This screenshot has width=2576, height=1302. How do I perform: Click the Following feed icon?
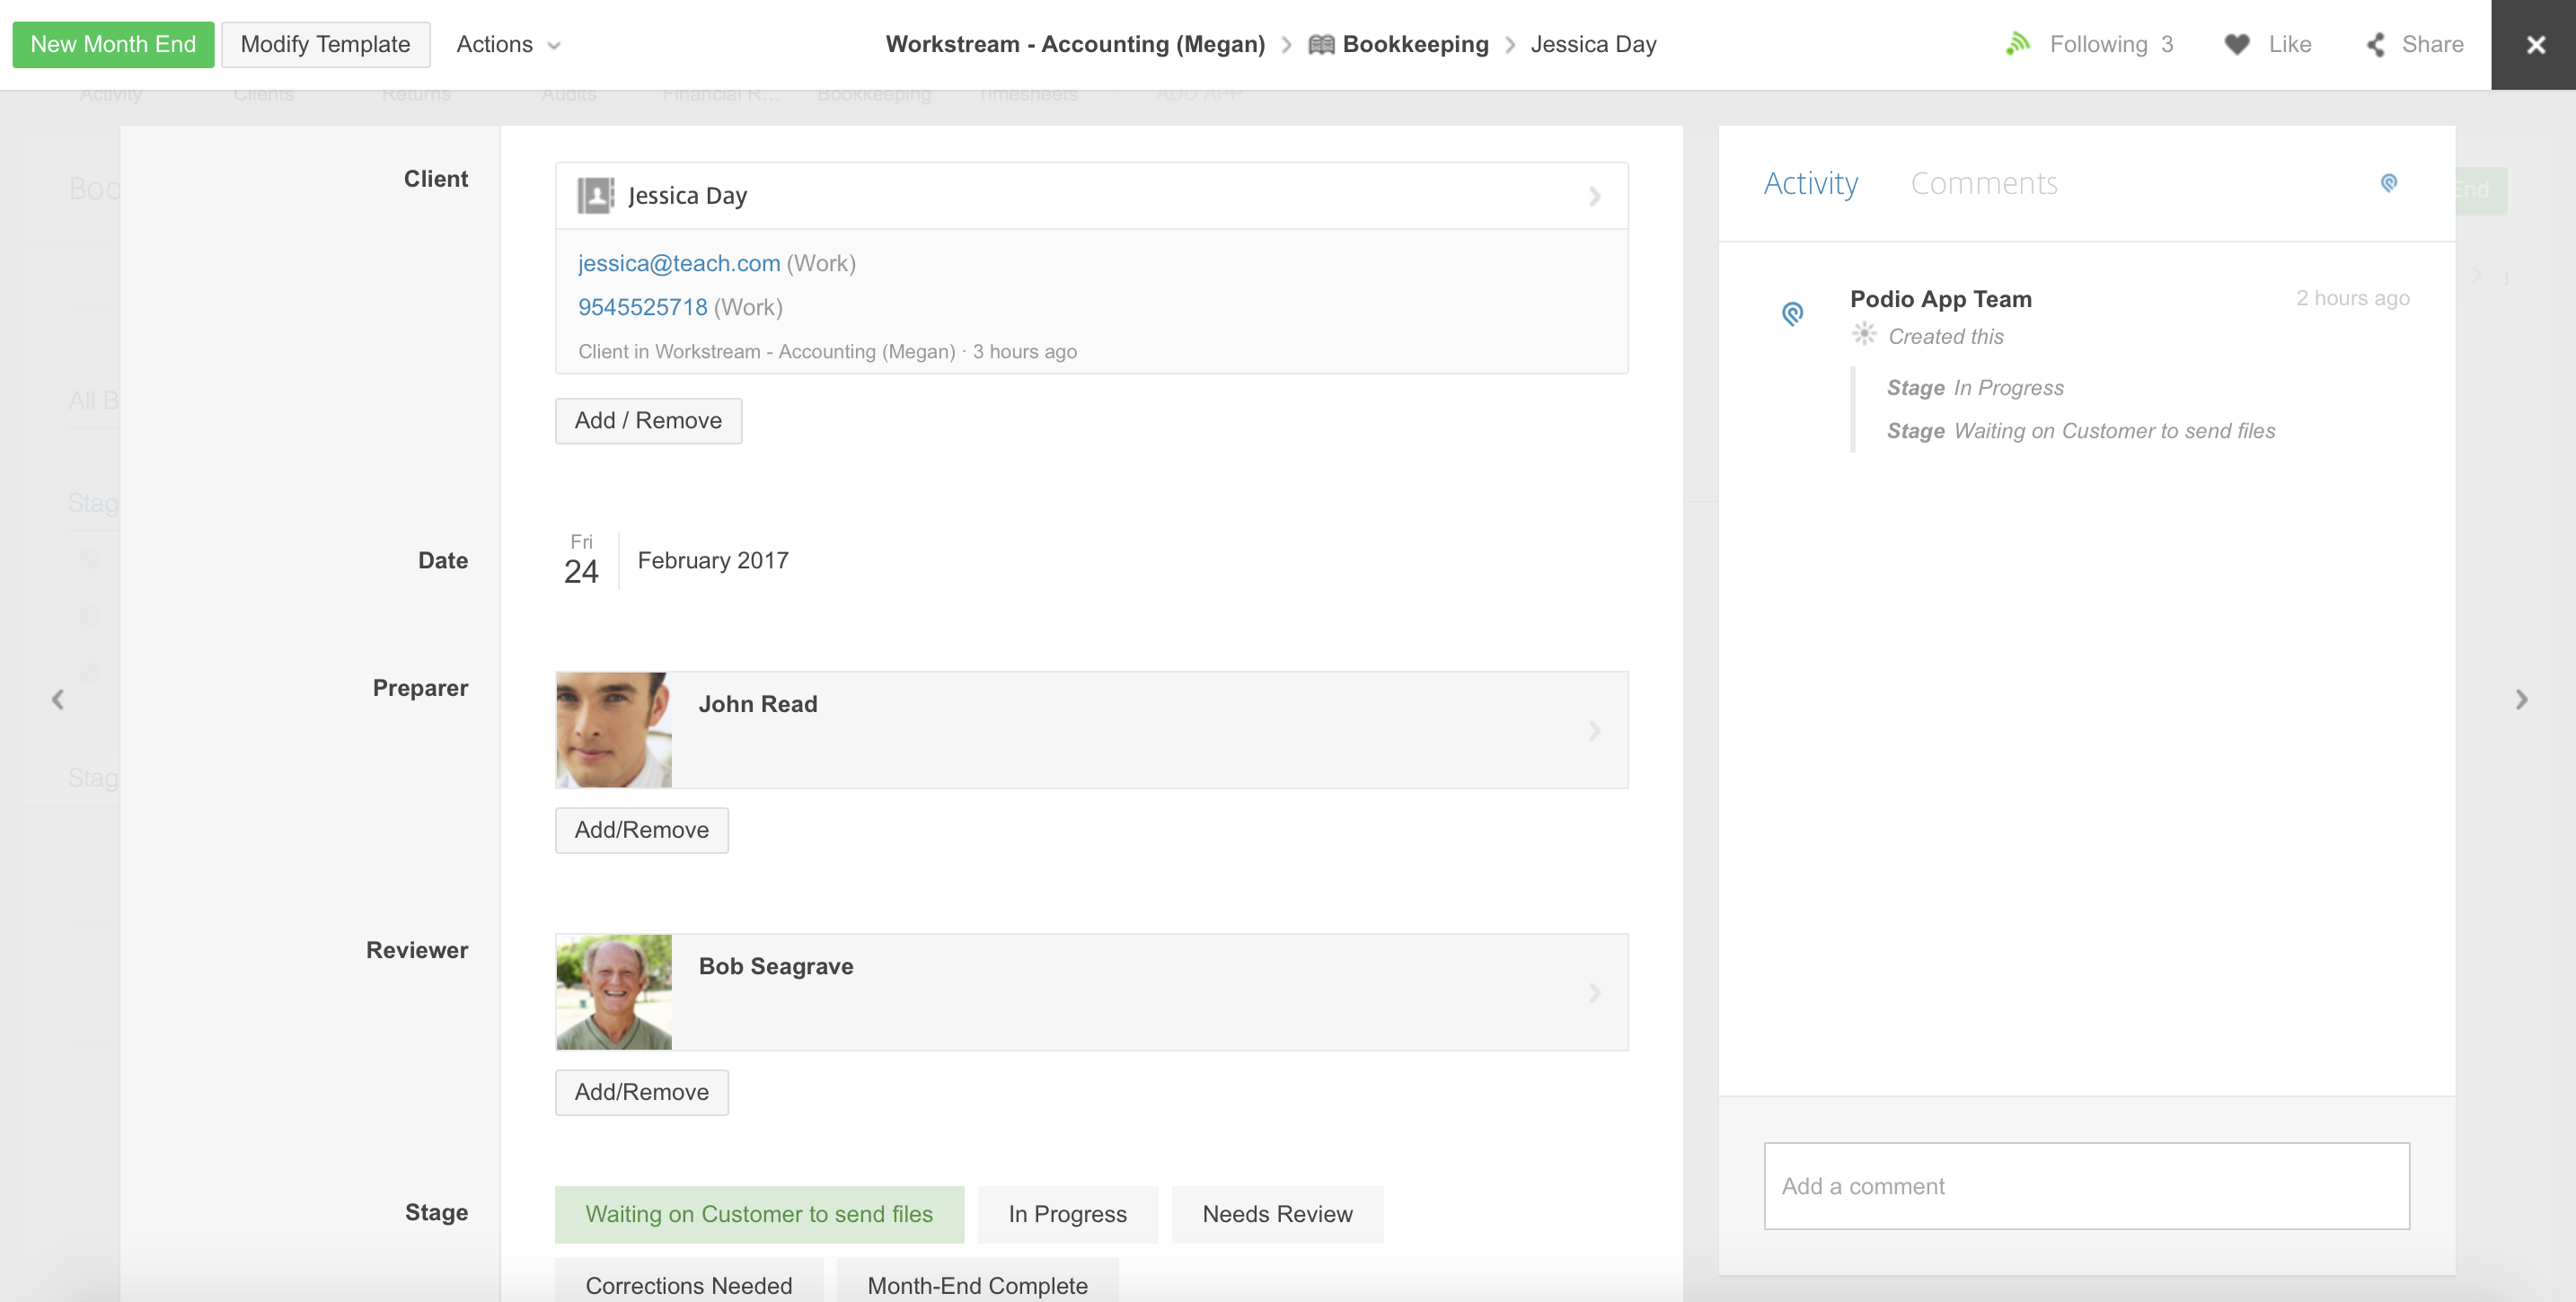point(2017,44)
